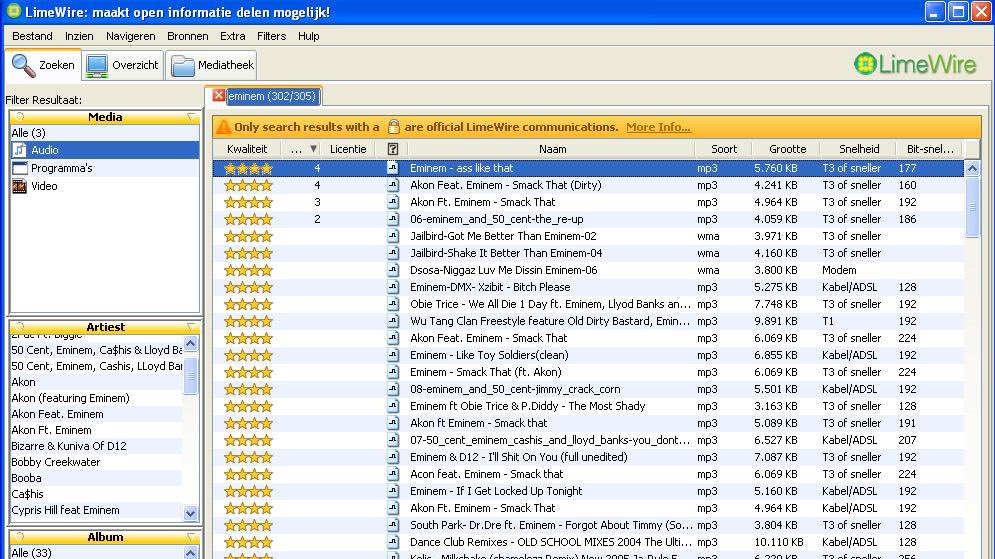Click star rating of Dsosa-Niggaz Luv Me Dissin Eminem-06

coord(248,270)
